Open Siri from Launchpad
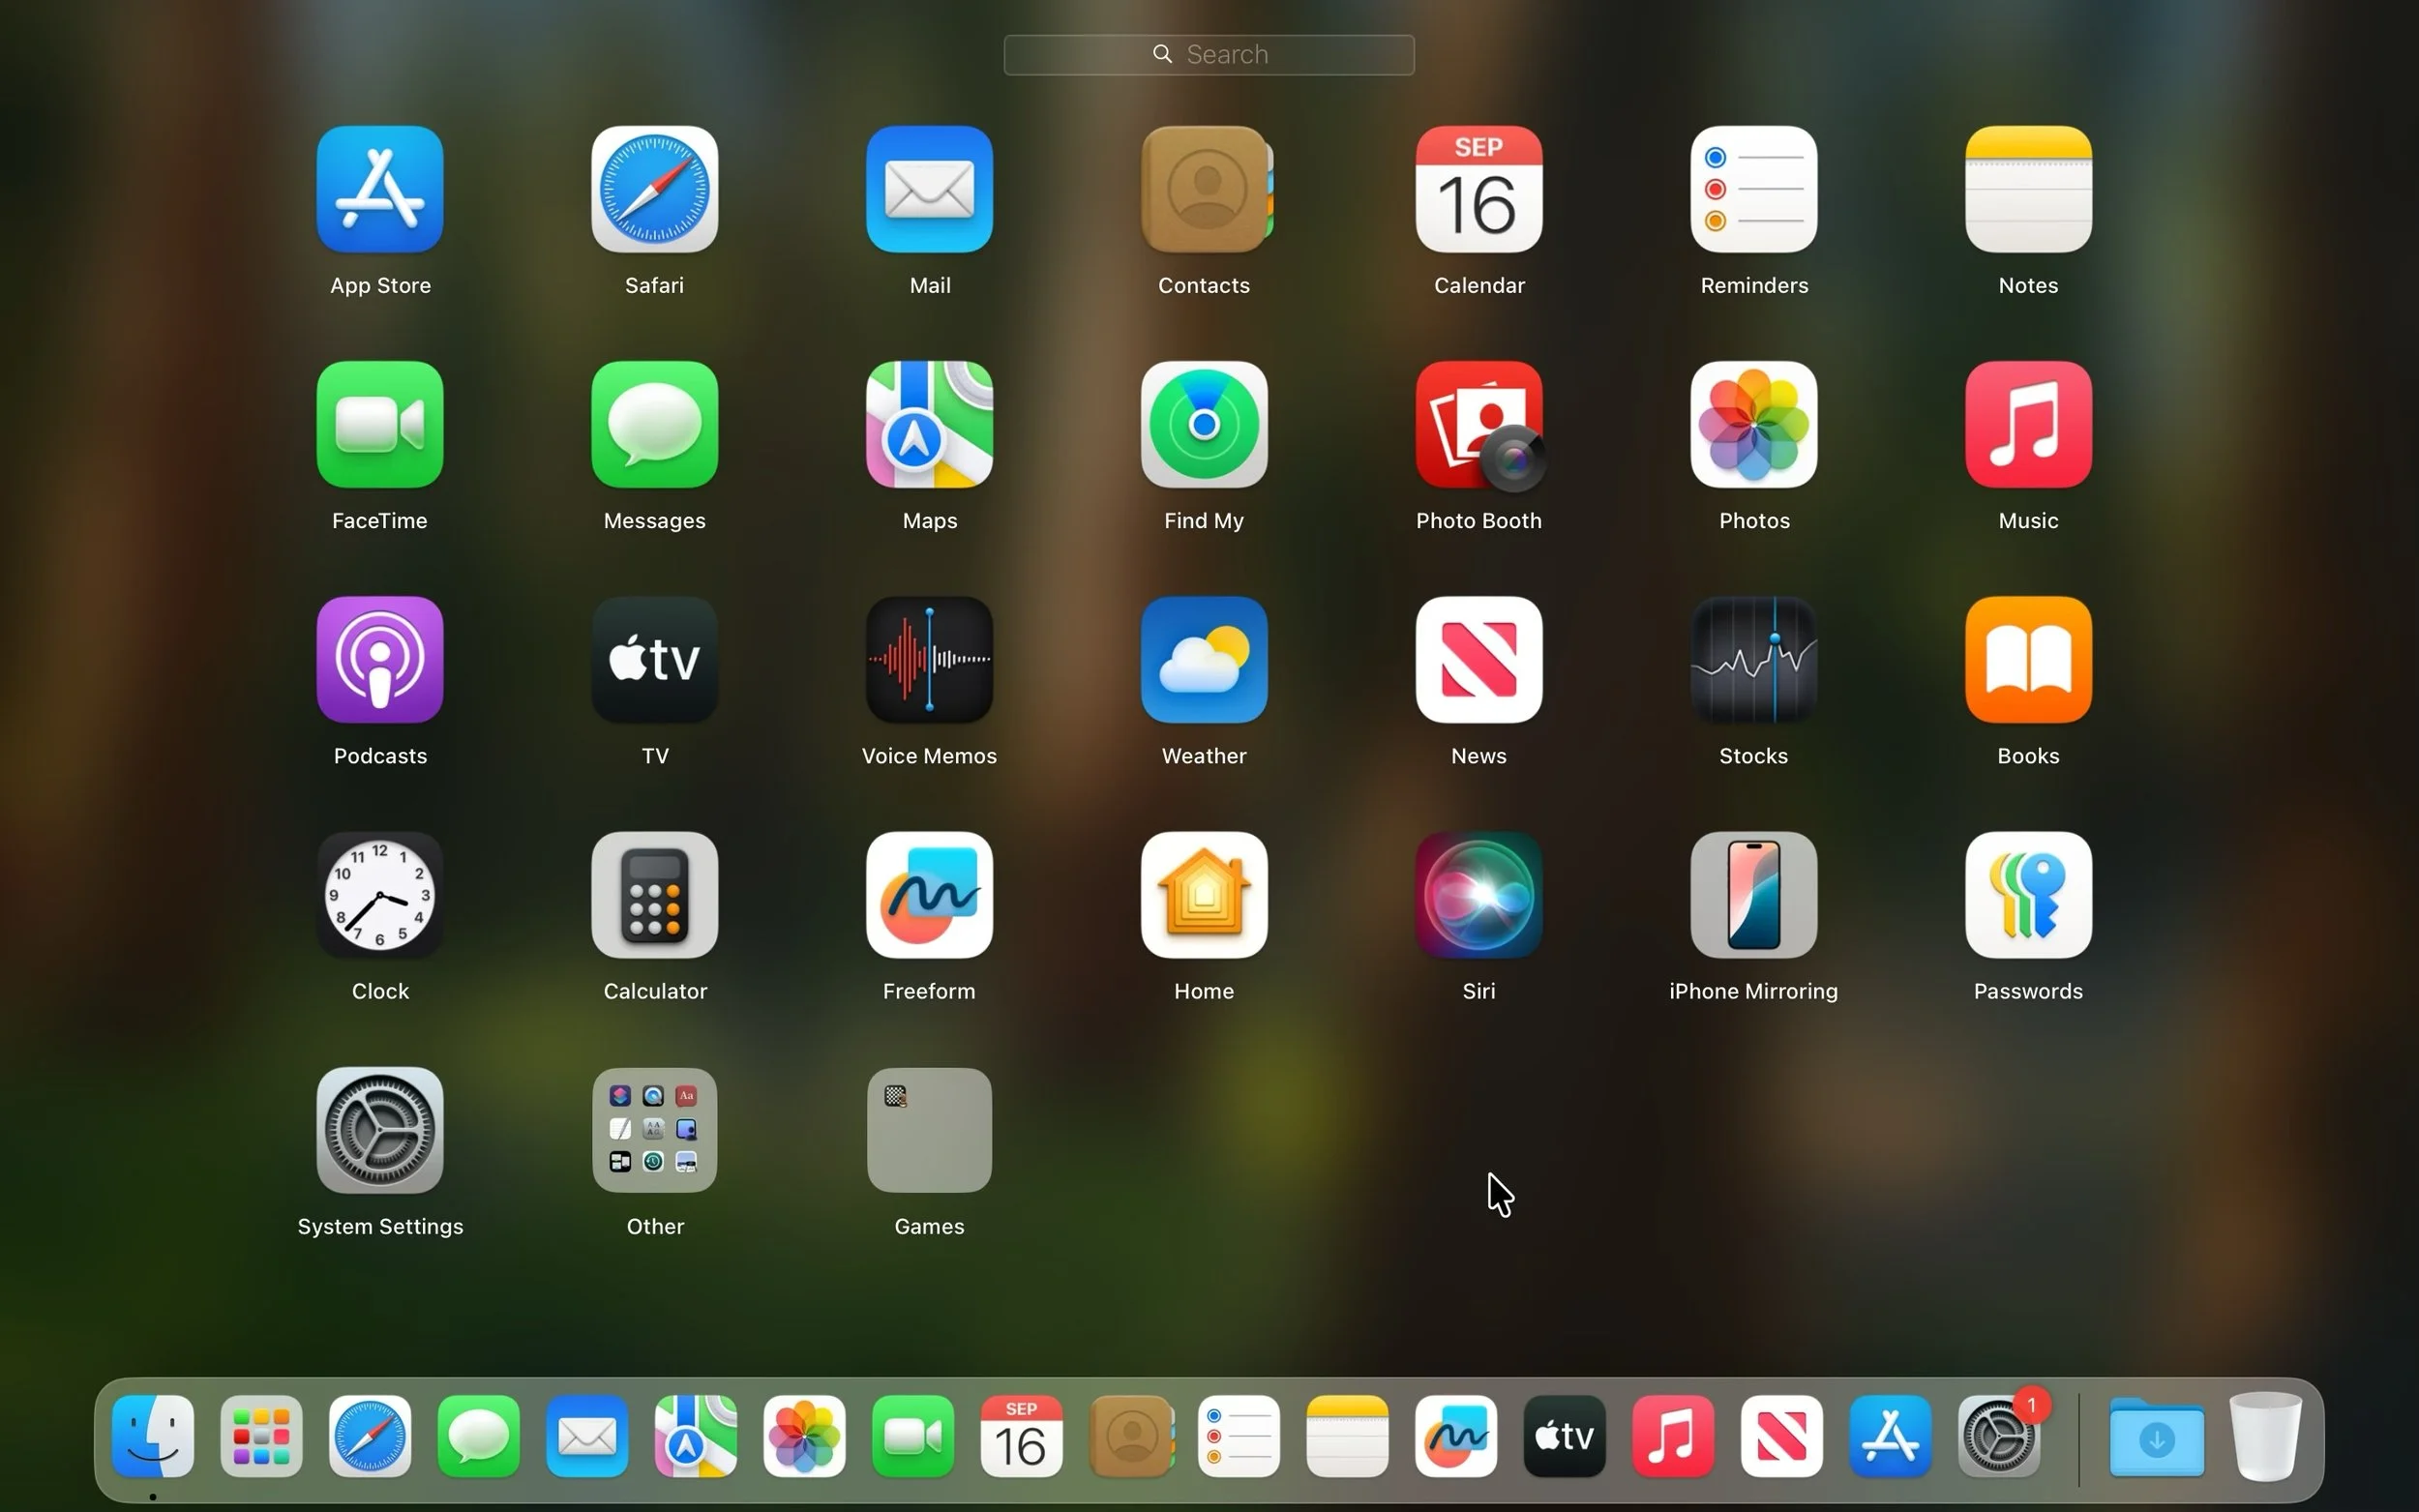Screen dimensions: 2419x1512 point(1478,895)
